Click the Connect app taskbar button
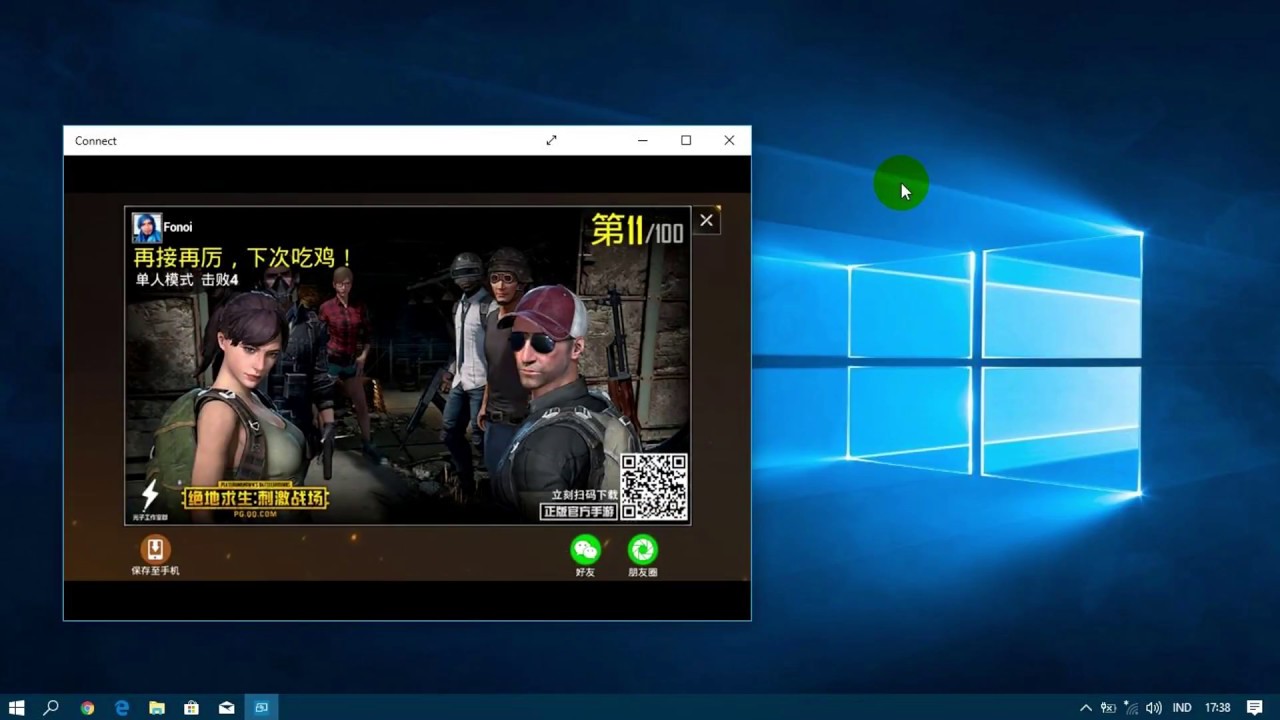This screenshot has width=1280, height=720. click(261, 707)
